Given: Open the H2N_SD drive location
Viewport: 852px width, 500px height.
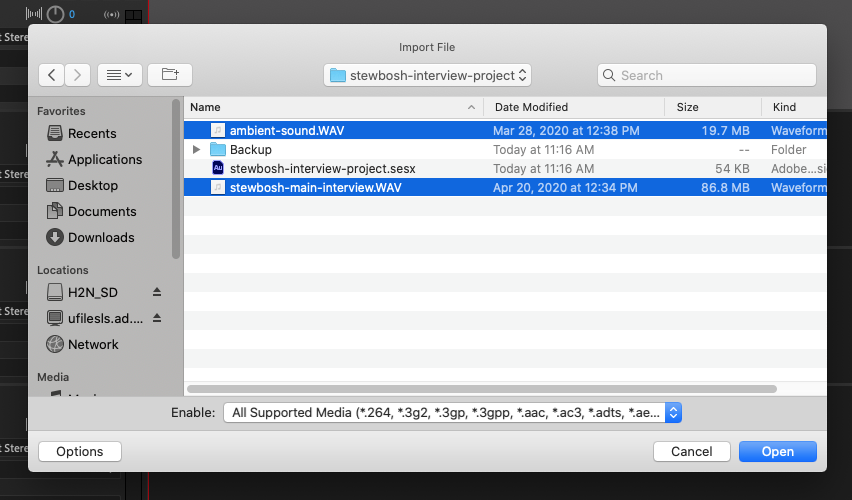Looking at the screenshot, I should point(92,292).
